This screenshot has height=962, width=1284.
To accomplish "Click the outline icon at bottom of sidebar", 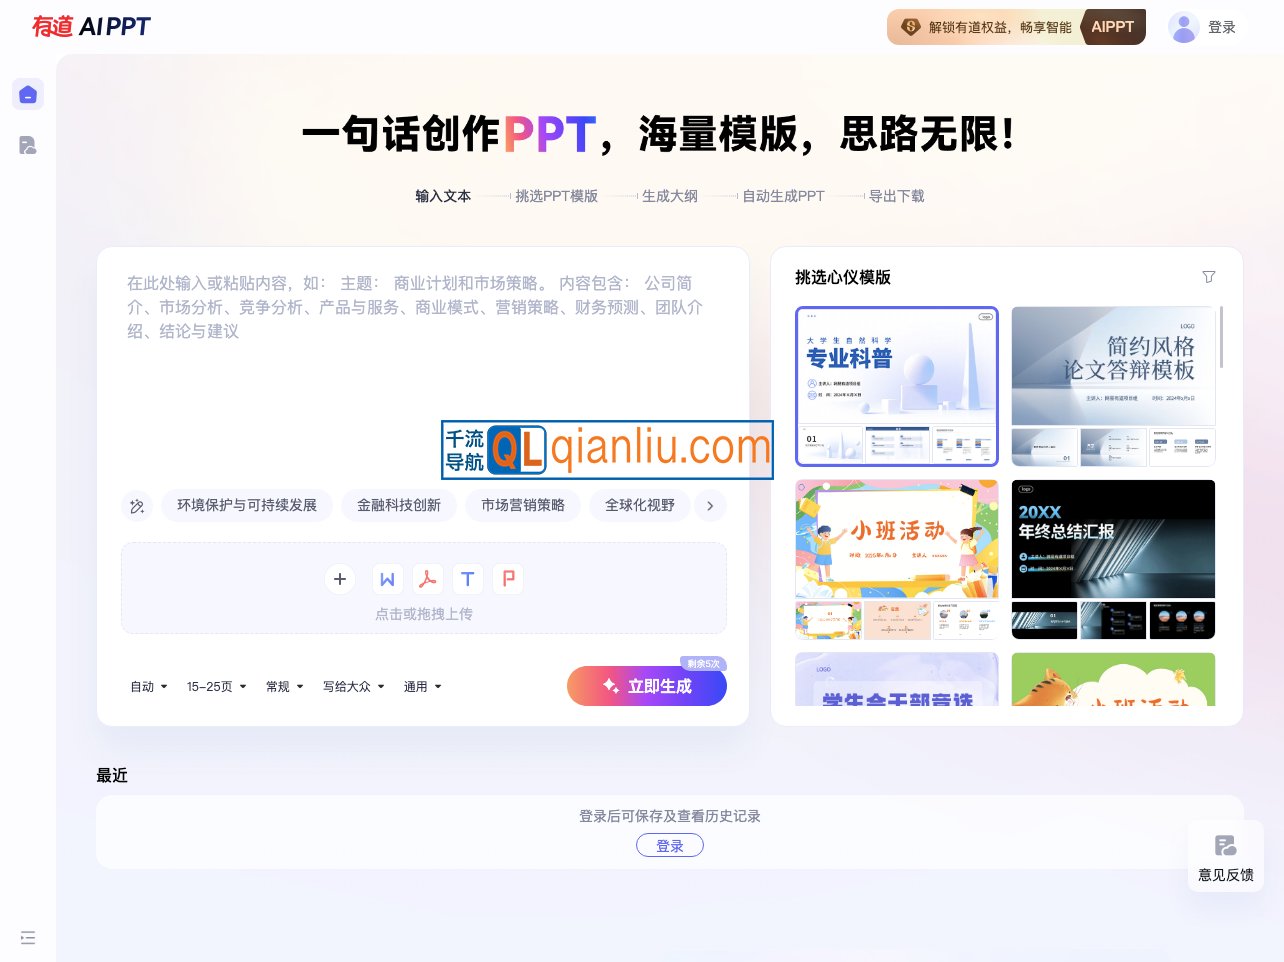I will (x=28, y=937).
